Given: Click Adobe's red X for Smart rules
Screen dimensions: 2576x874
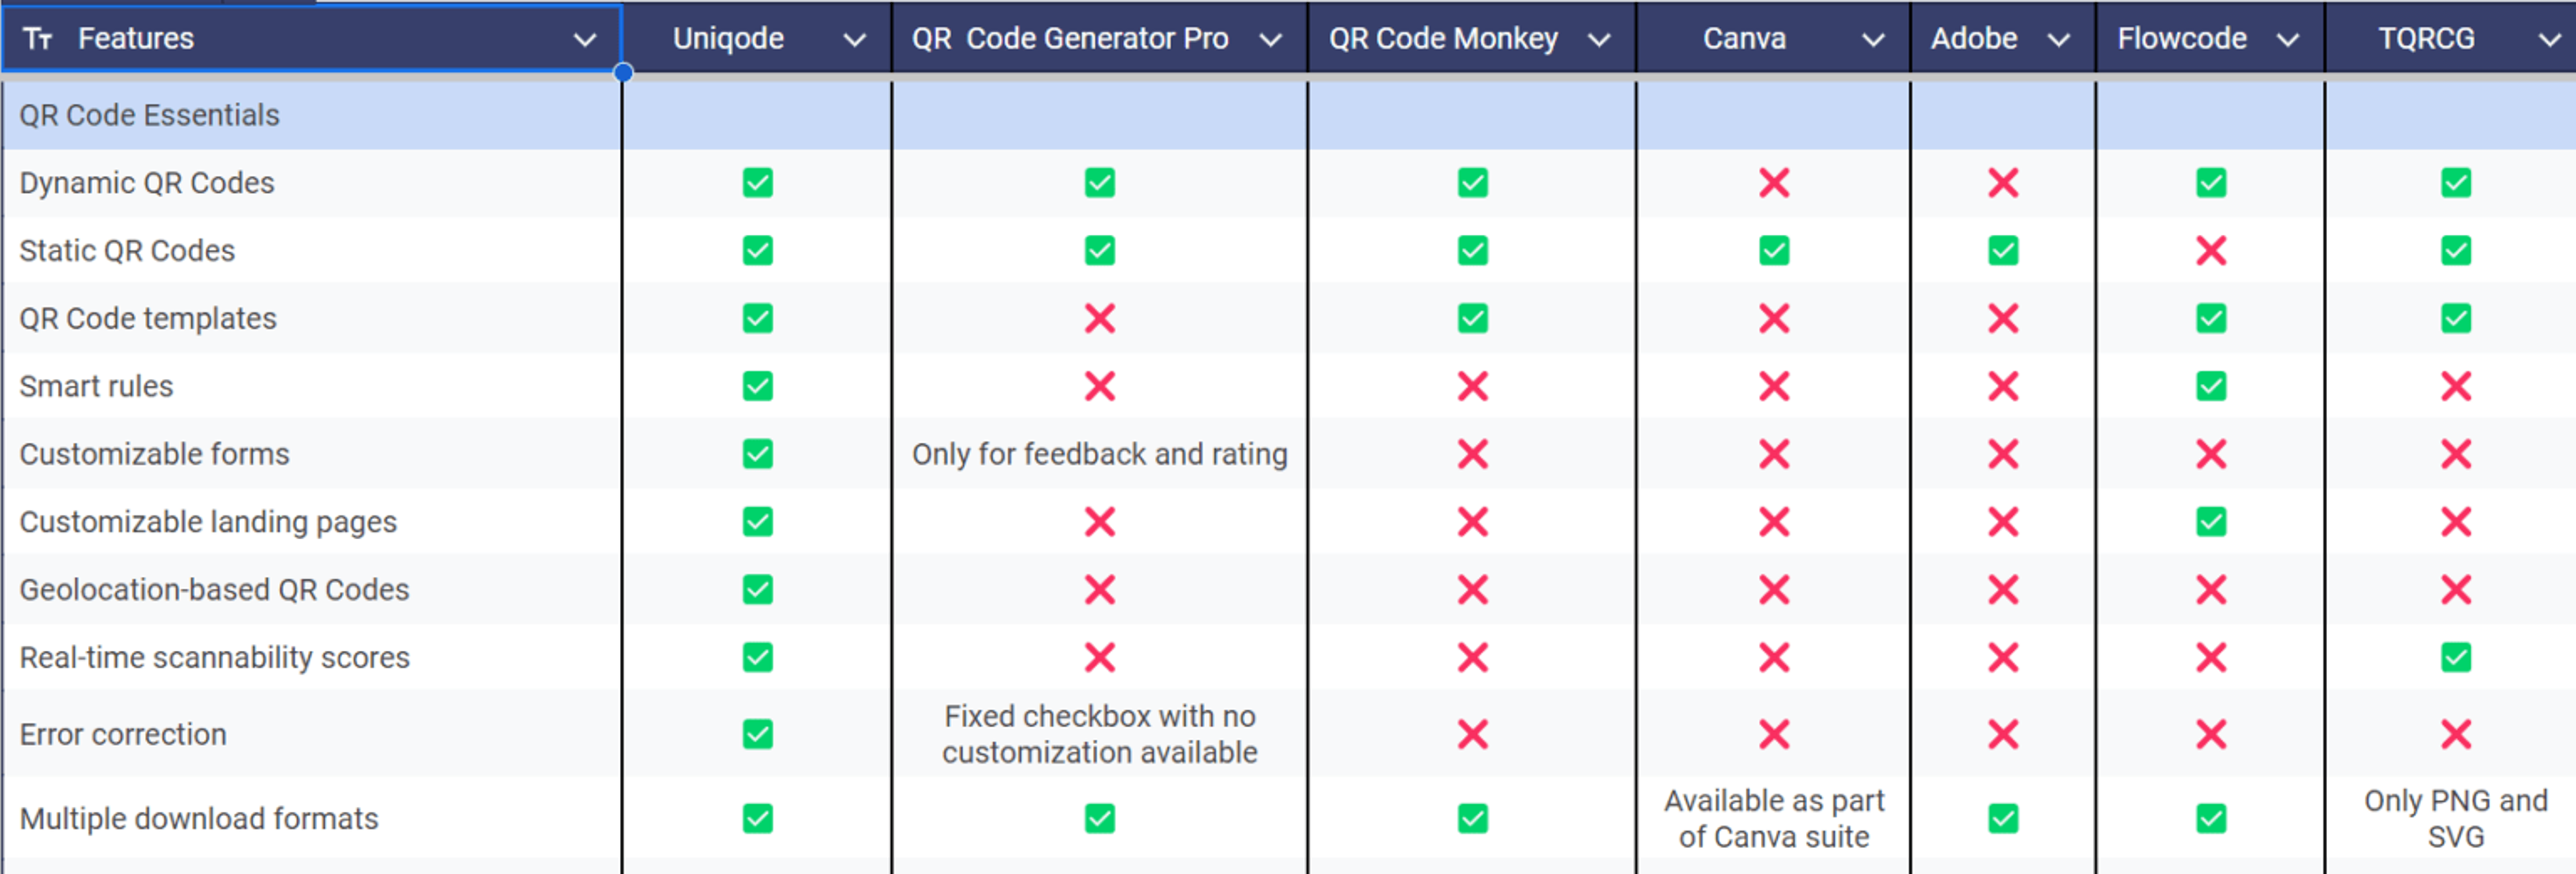Looking at the screenshot, I should (2001, 387).
